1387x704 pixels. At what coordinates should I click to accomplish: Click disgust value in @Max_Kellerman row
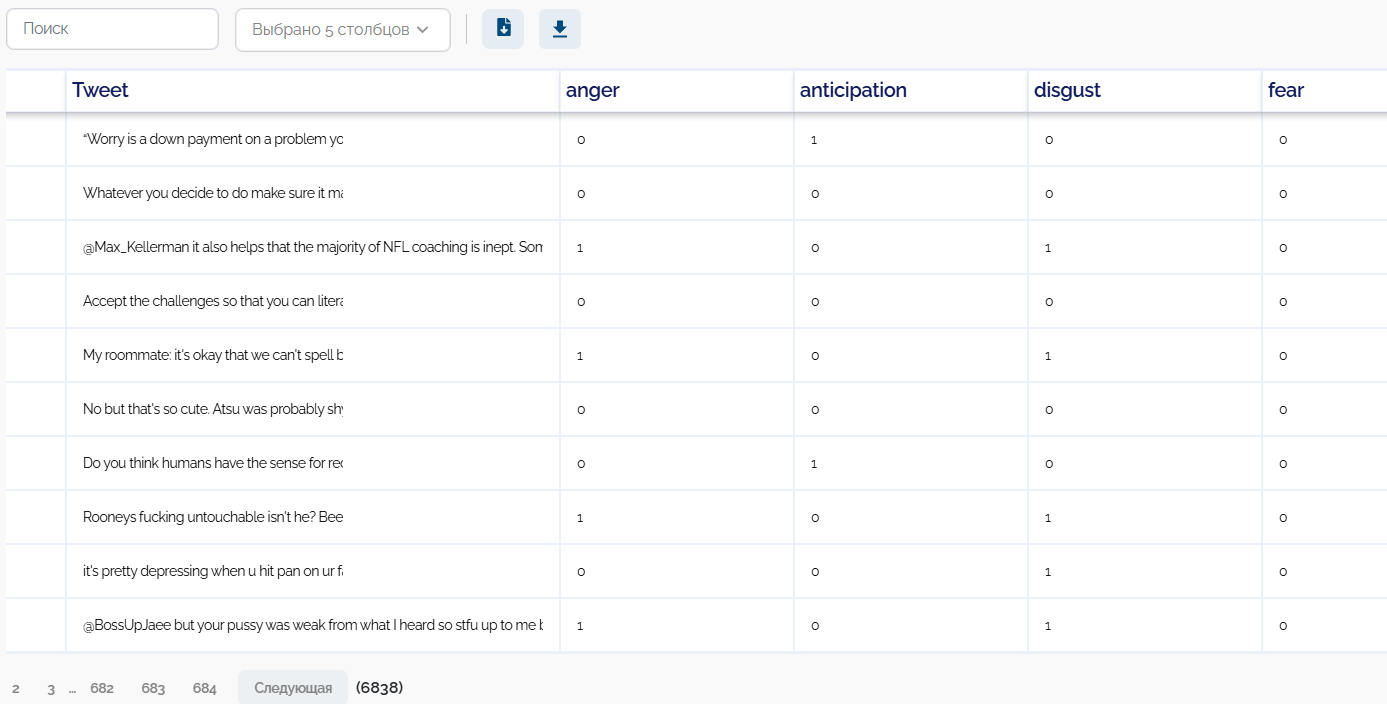click(1048, 248)
